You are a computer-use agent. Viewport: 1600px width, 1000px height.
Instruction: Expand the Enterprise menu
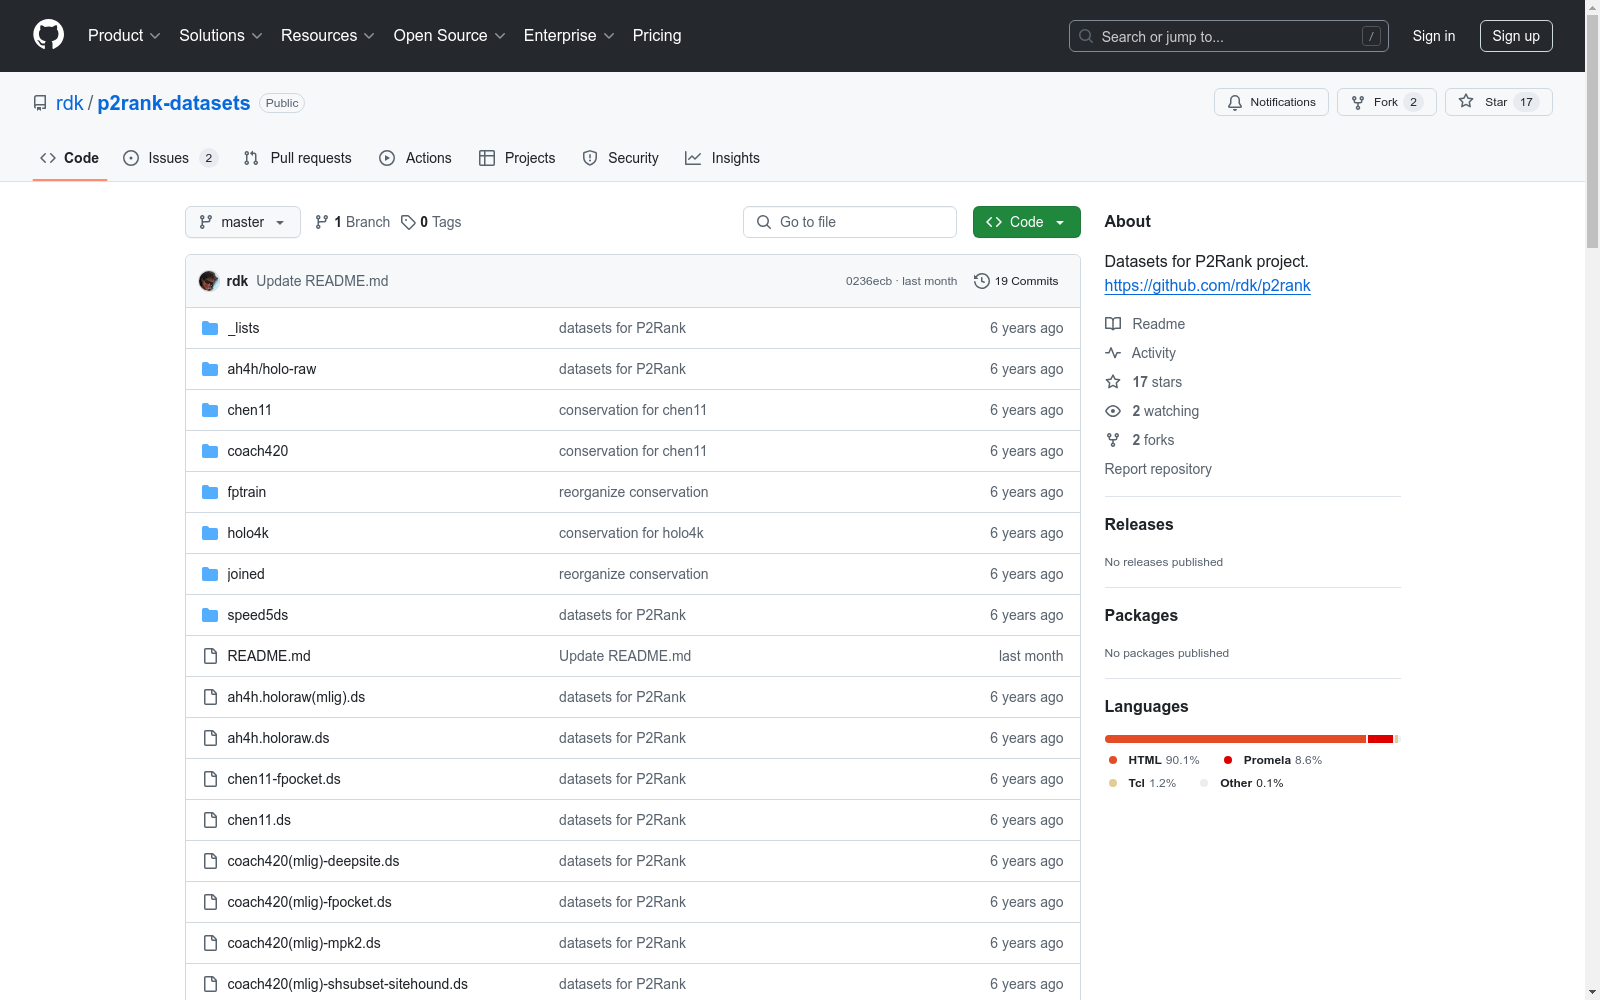pos(569,36)
